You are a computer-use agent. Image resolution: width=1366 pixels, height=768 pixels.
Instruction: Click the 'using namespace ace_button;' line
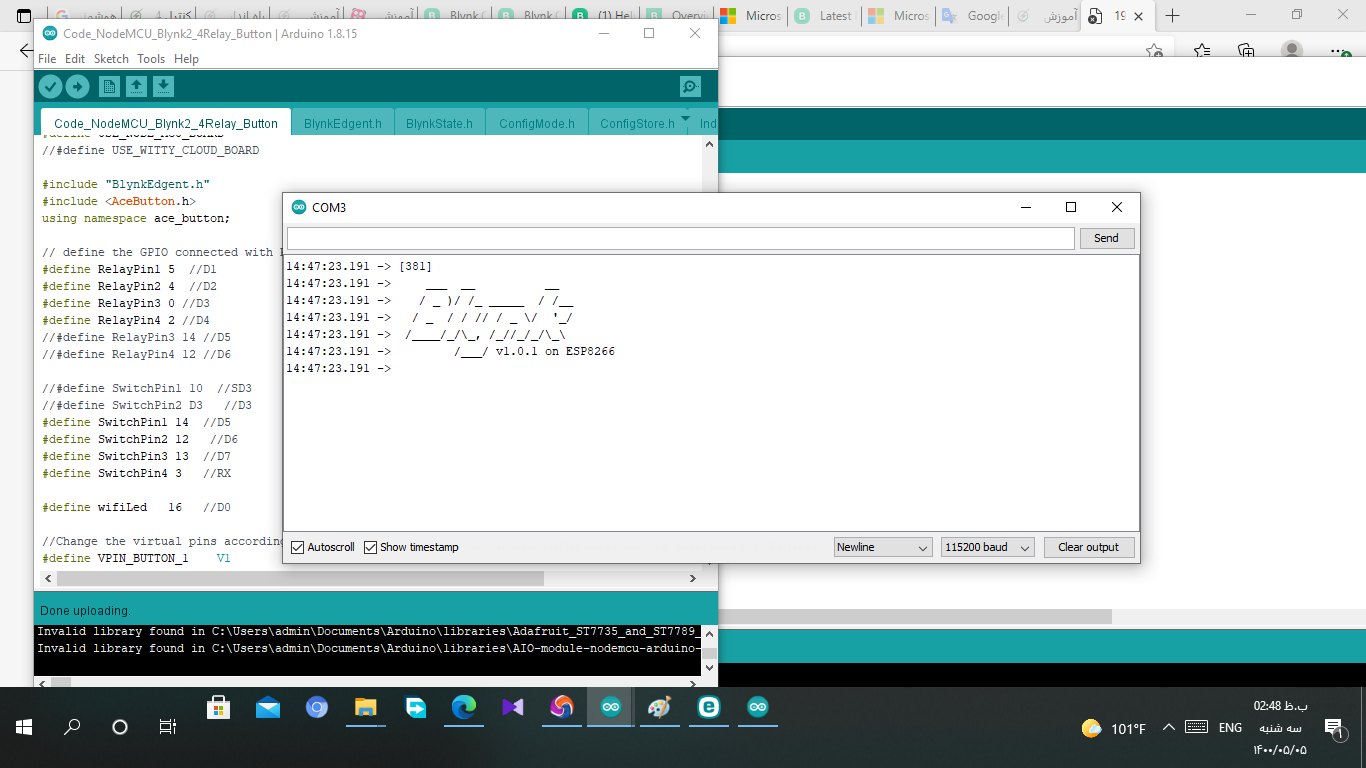[x=136, y=218]
